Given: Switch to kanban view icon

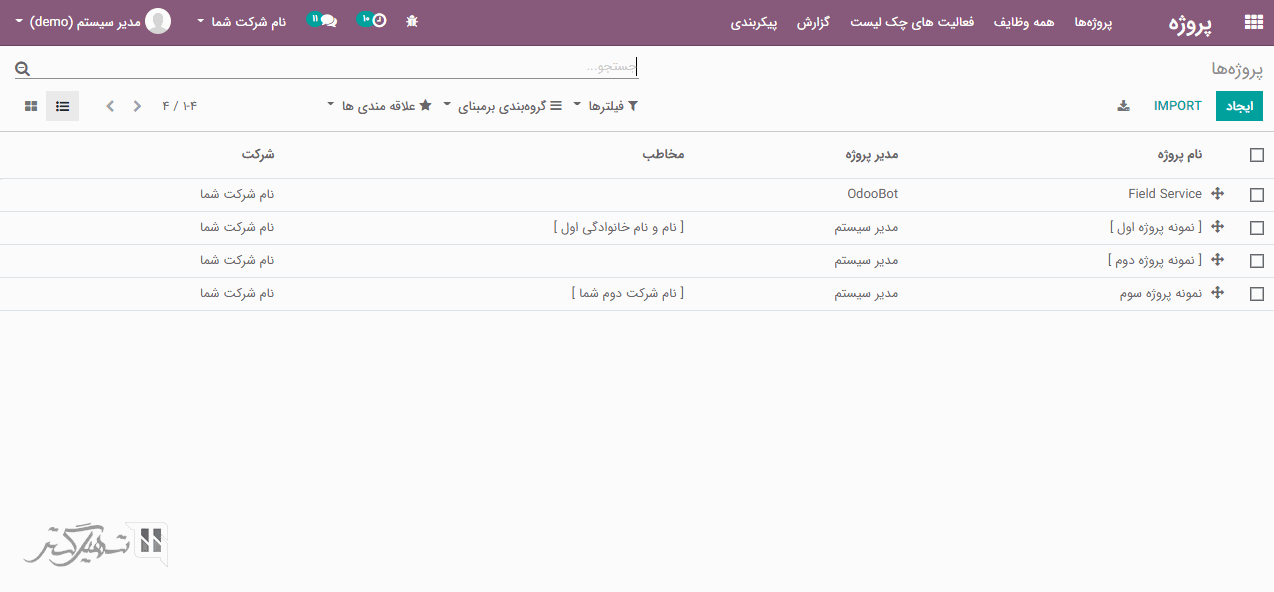Looking at the screenshot, I should [31, 106].
